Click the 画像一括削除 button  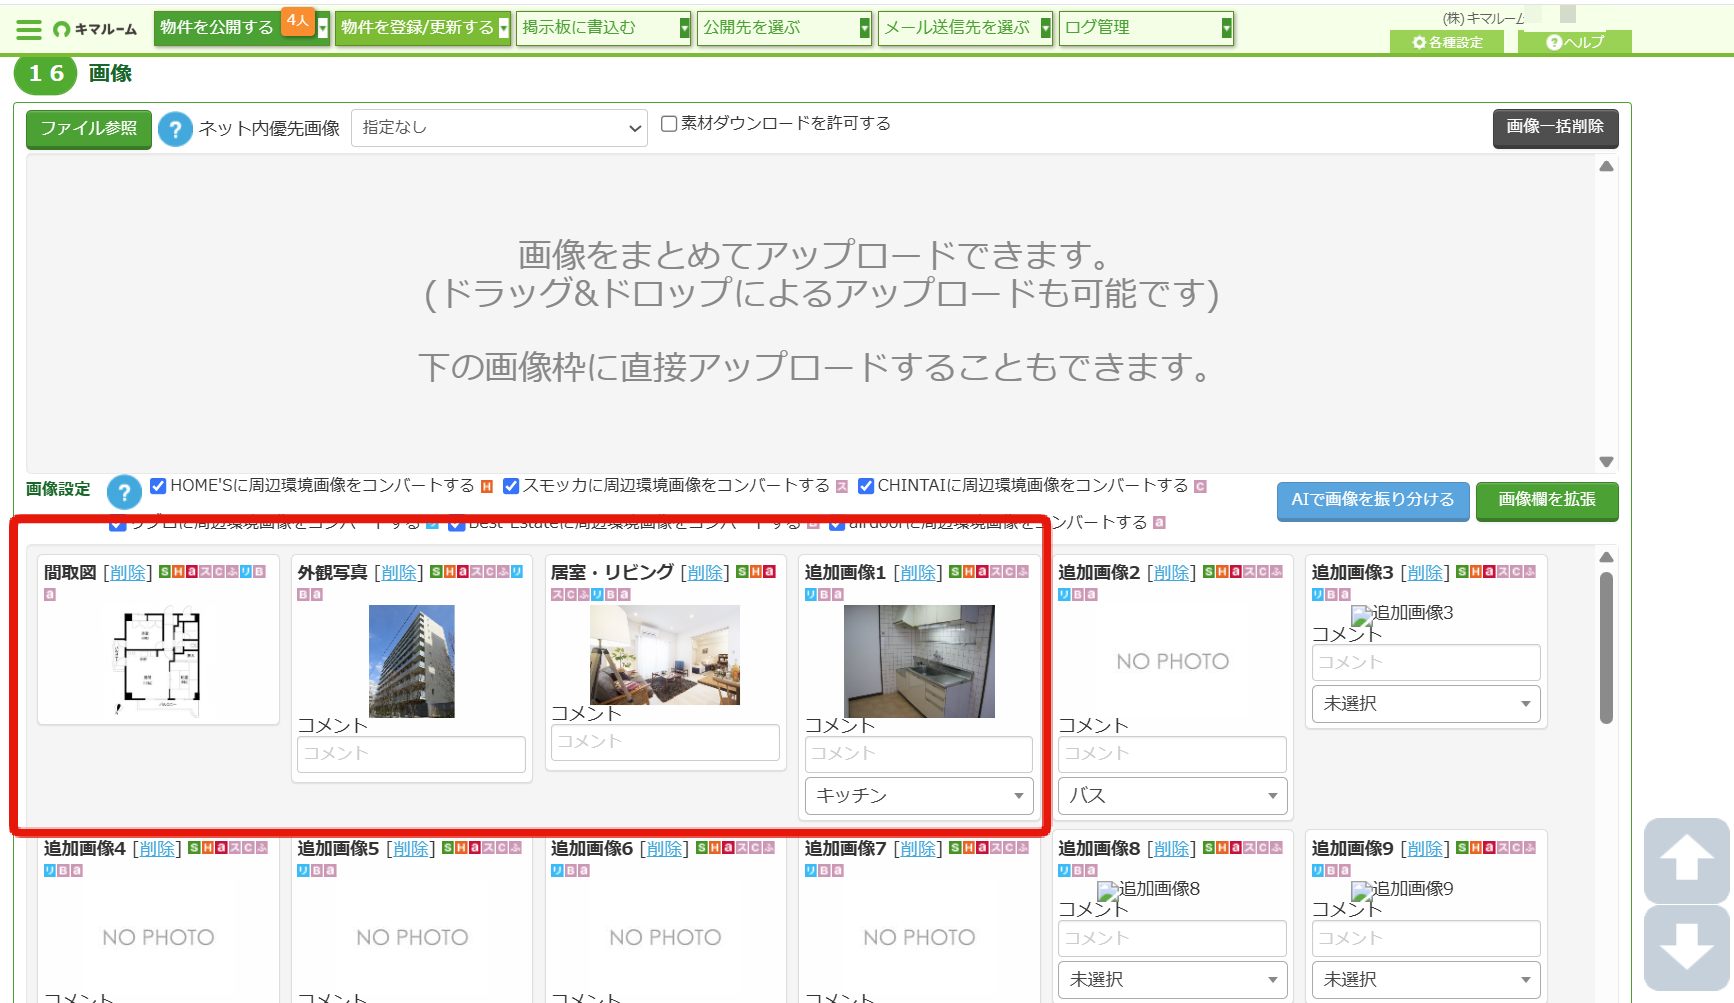pos(1555,127)
